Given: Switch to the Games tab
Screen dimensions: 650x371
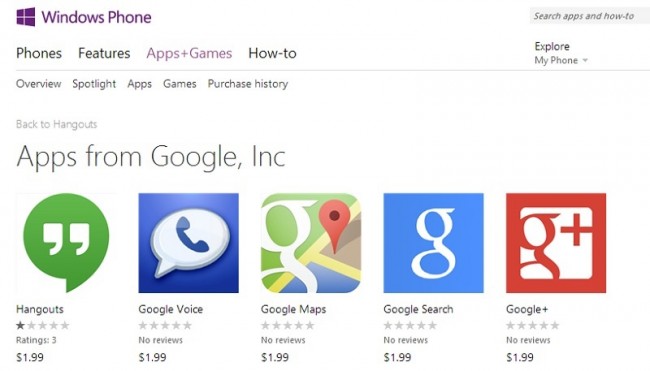Looking at the screenshot, I should click(x=179, y=84).
